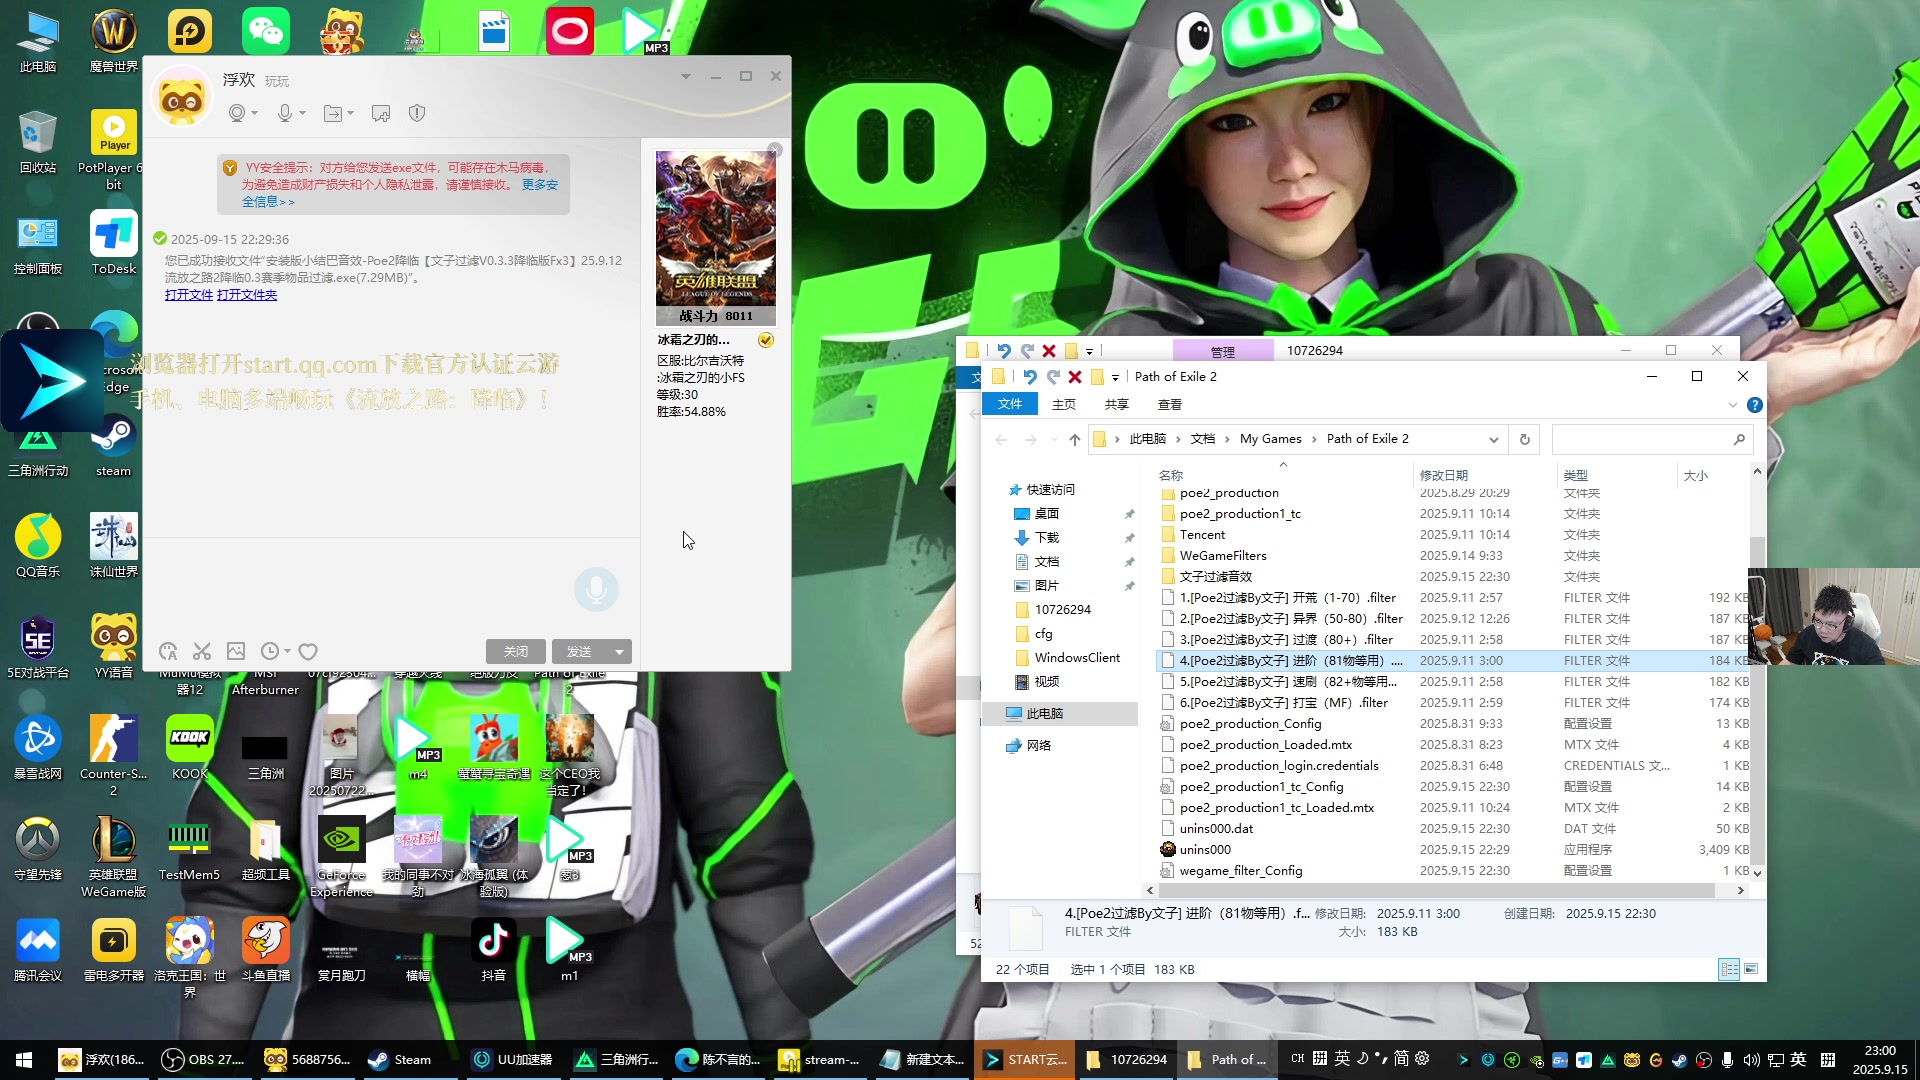Click the 关闭 button in chat window
The width and height of the screenshot is (1920, 1080).
516,652
